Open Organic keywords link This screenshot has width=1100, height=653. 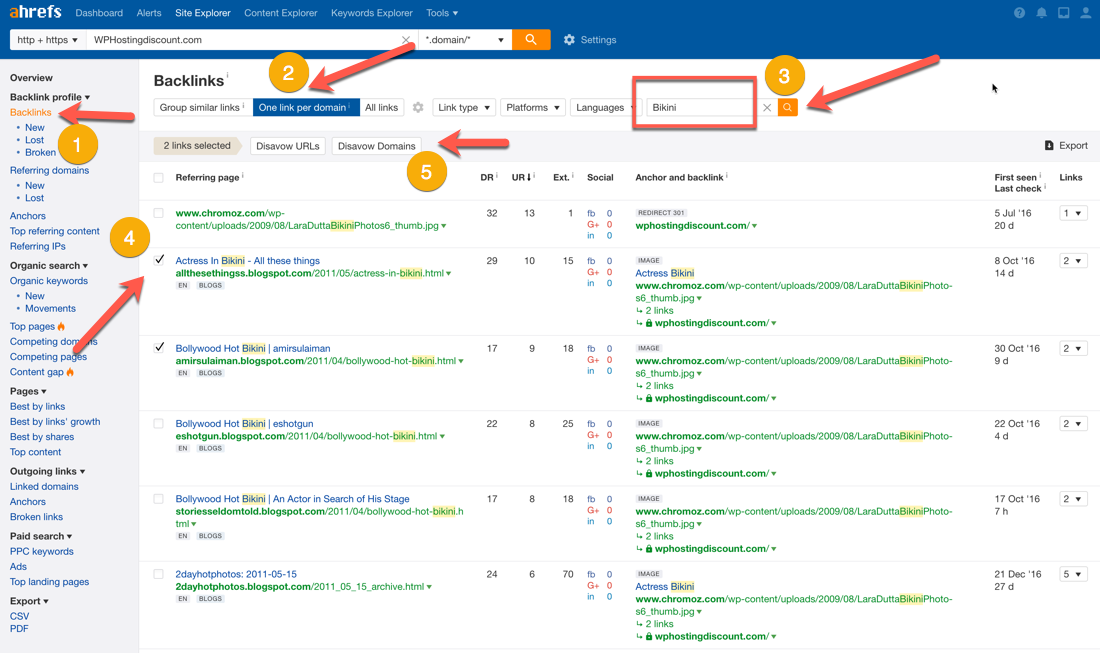(48, 281)
